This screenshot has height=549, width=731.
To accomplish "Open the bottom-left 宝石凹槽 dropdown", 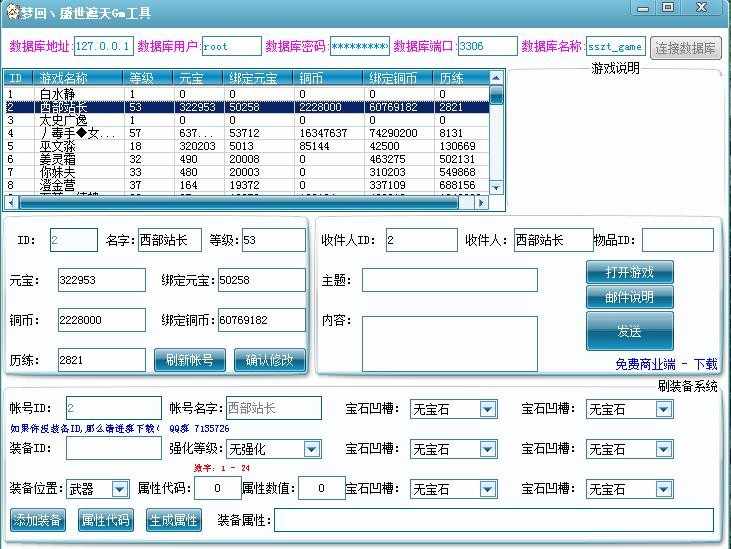I will pos(454,489).
